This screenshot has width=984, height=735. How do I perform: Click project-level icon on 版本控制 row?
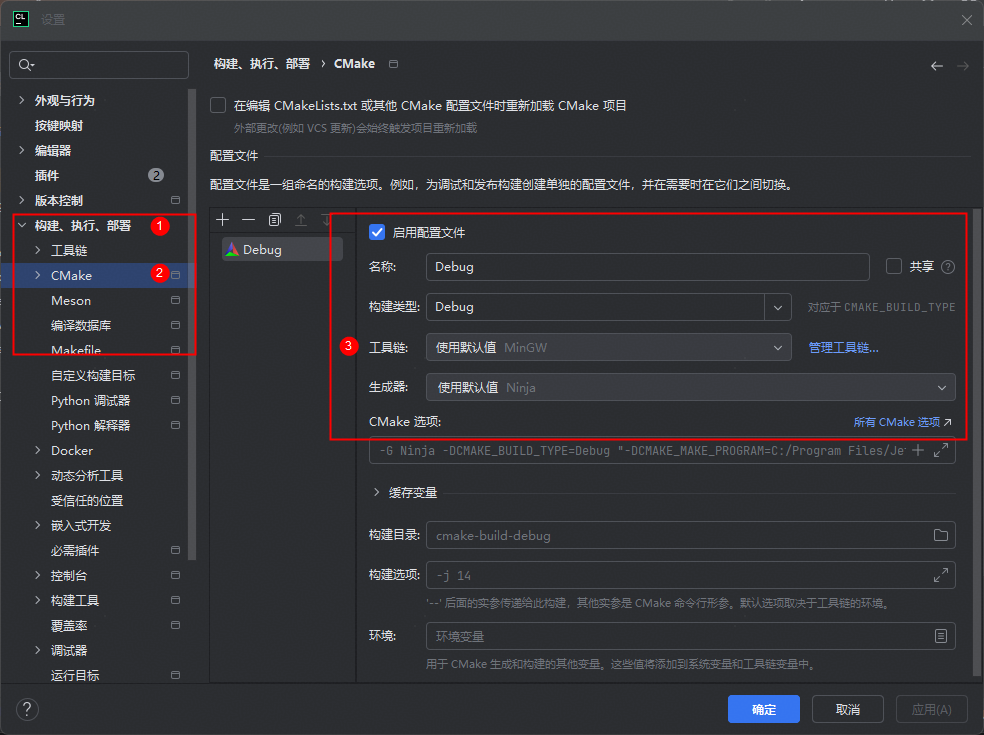pyautogui.click(x=176, y=200)
